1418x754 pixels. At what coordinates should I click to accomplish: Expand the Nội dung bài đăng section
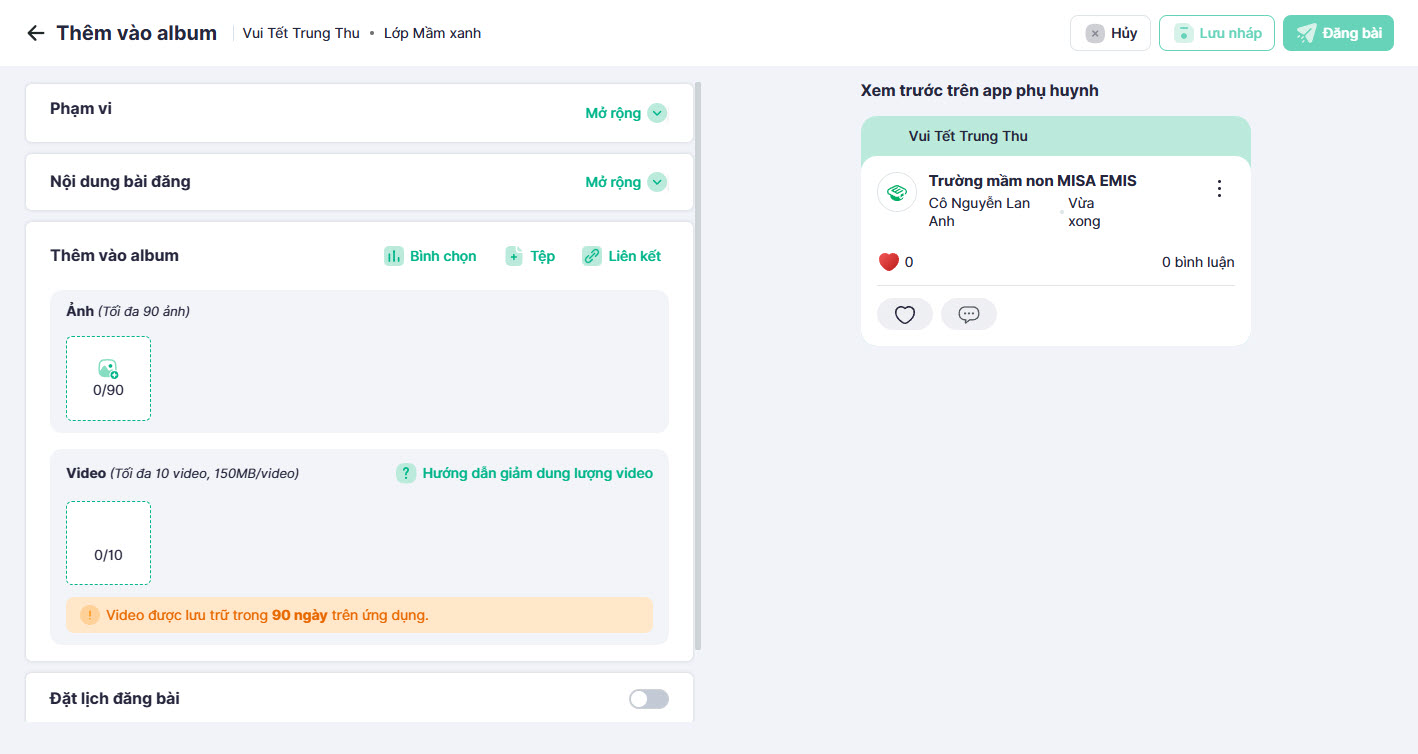pos(613,182)
